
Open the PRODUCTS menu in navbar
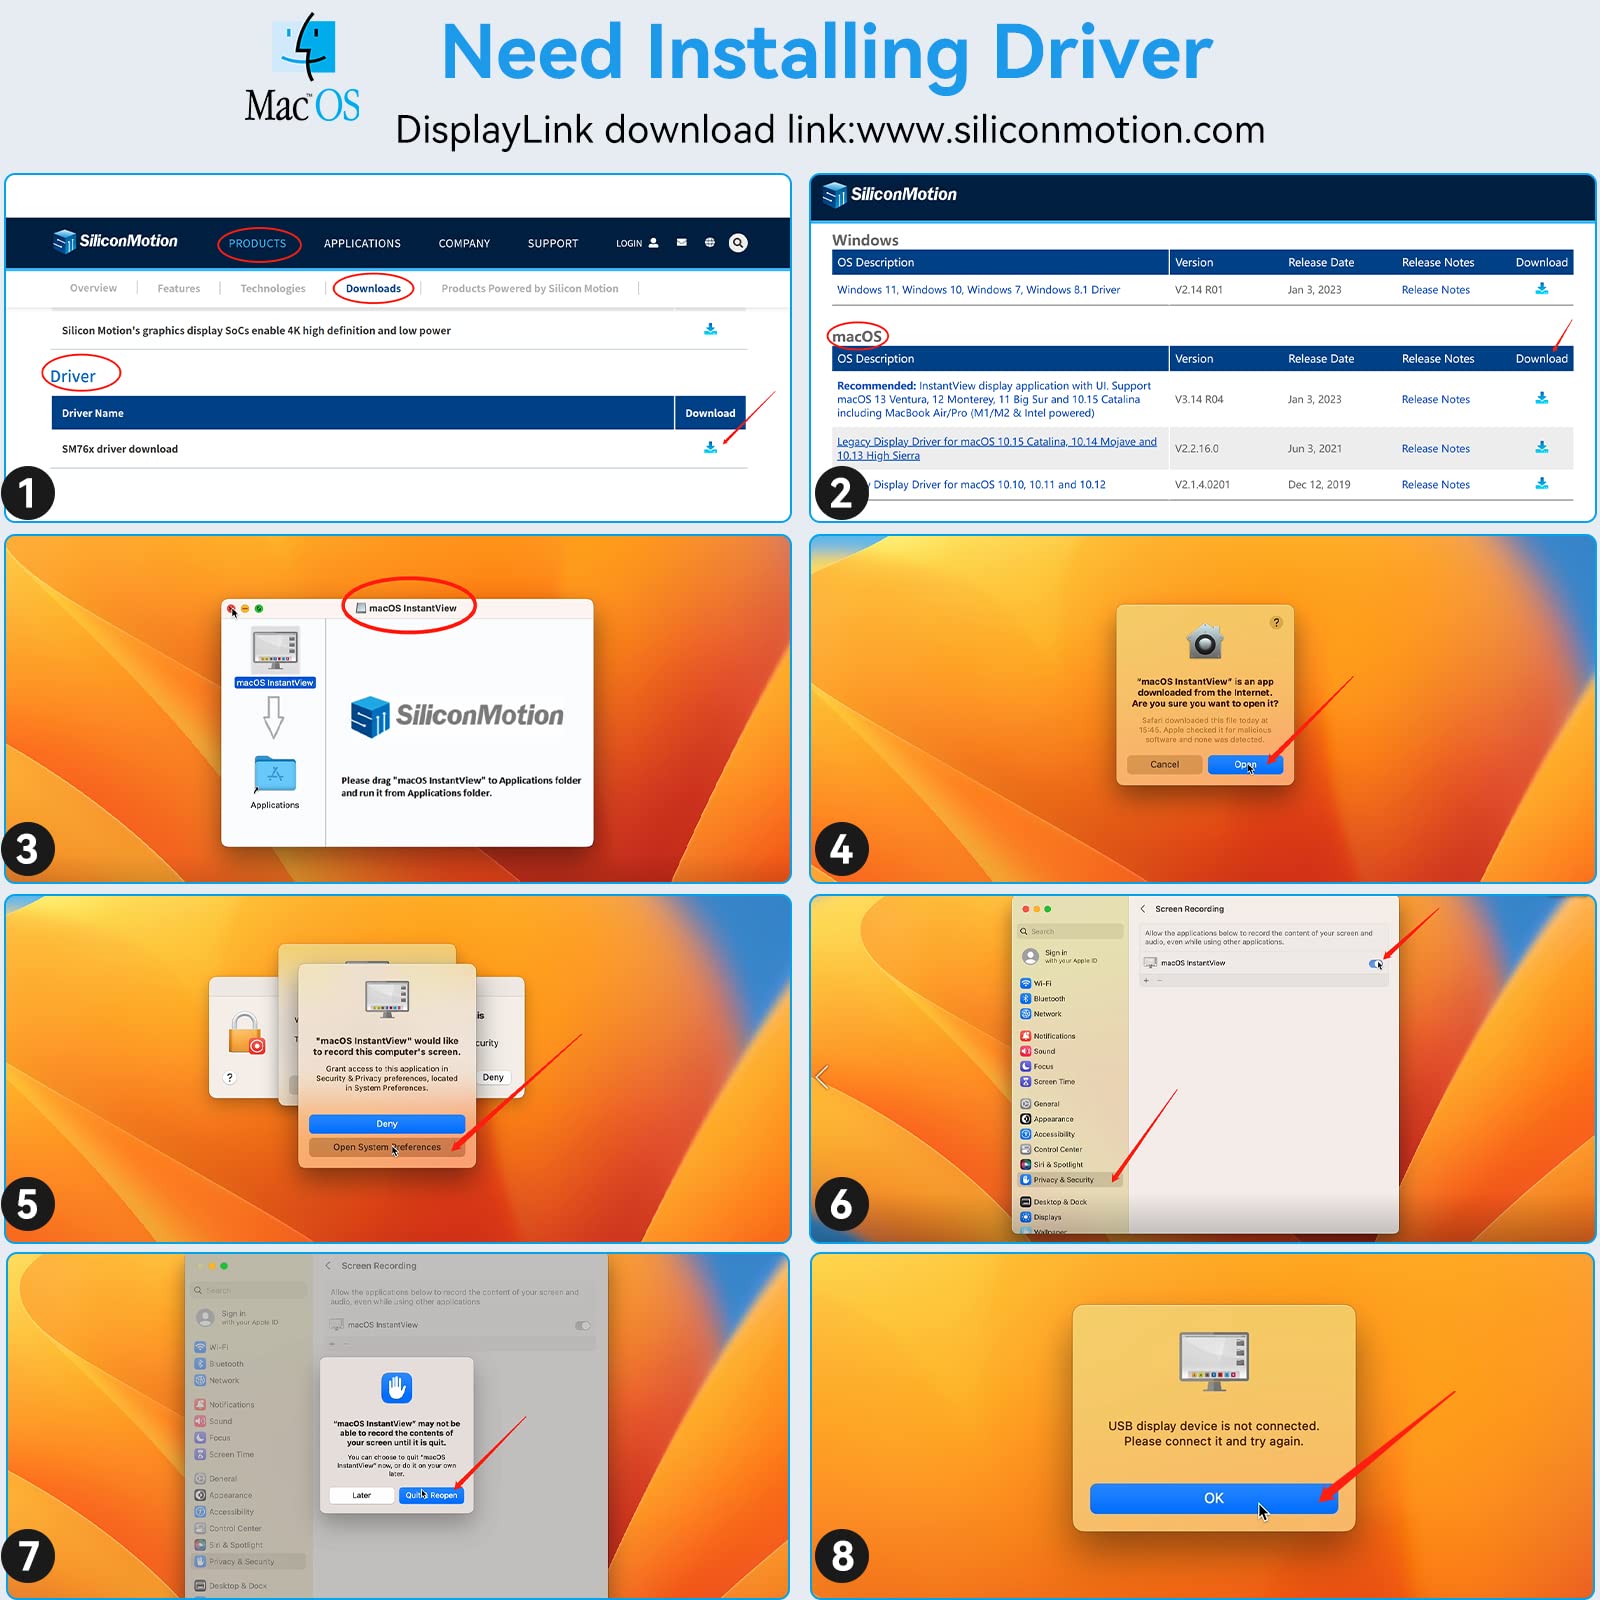tap(257, 244)
